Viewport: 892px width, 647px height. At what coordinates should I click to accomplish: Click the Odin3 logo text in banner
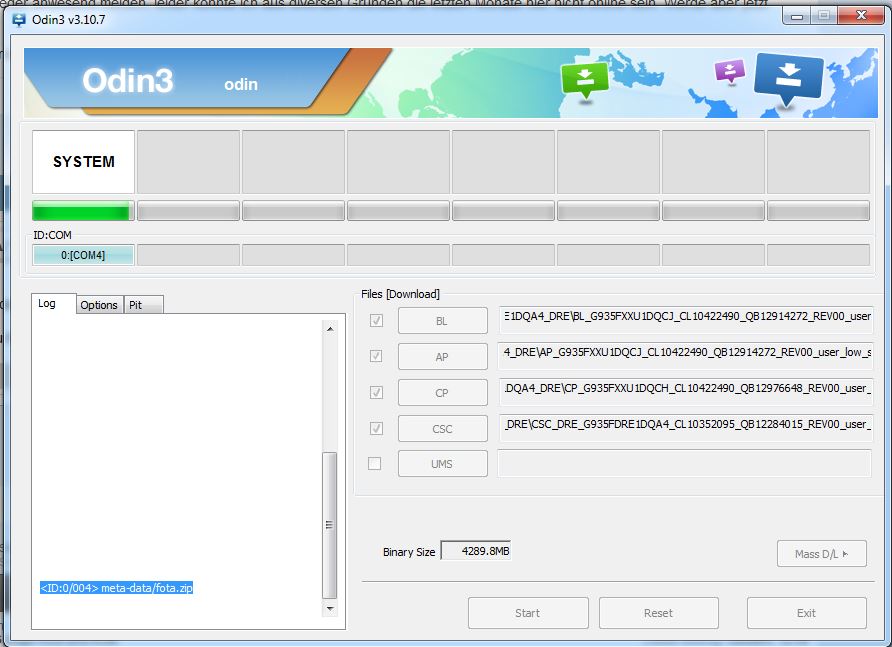point(127,80)
